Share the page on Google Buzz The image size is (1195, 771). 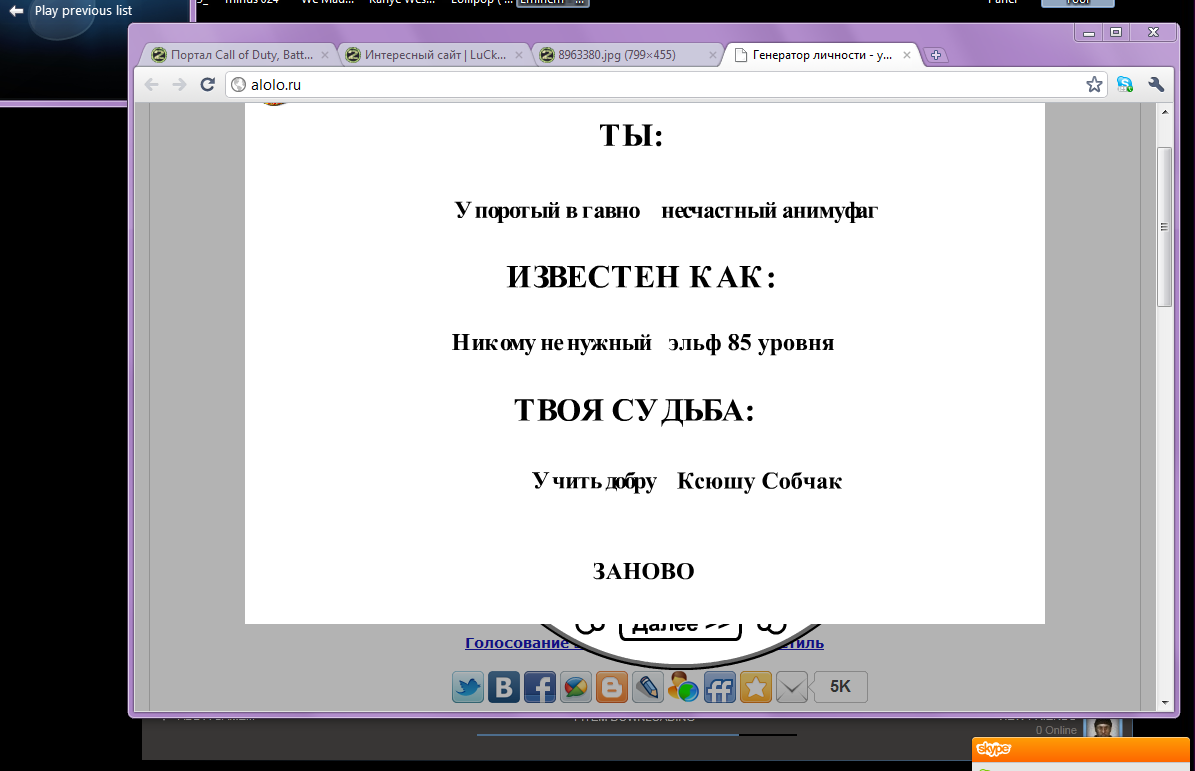point(576,687)
